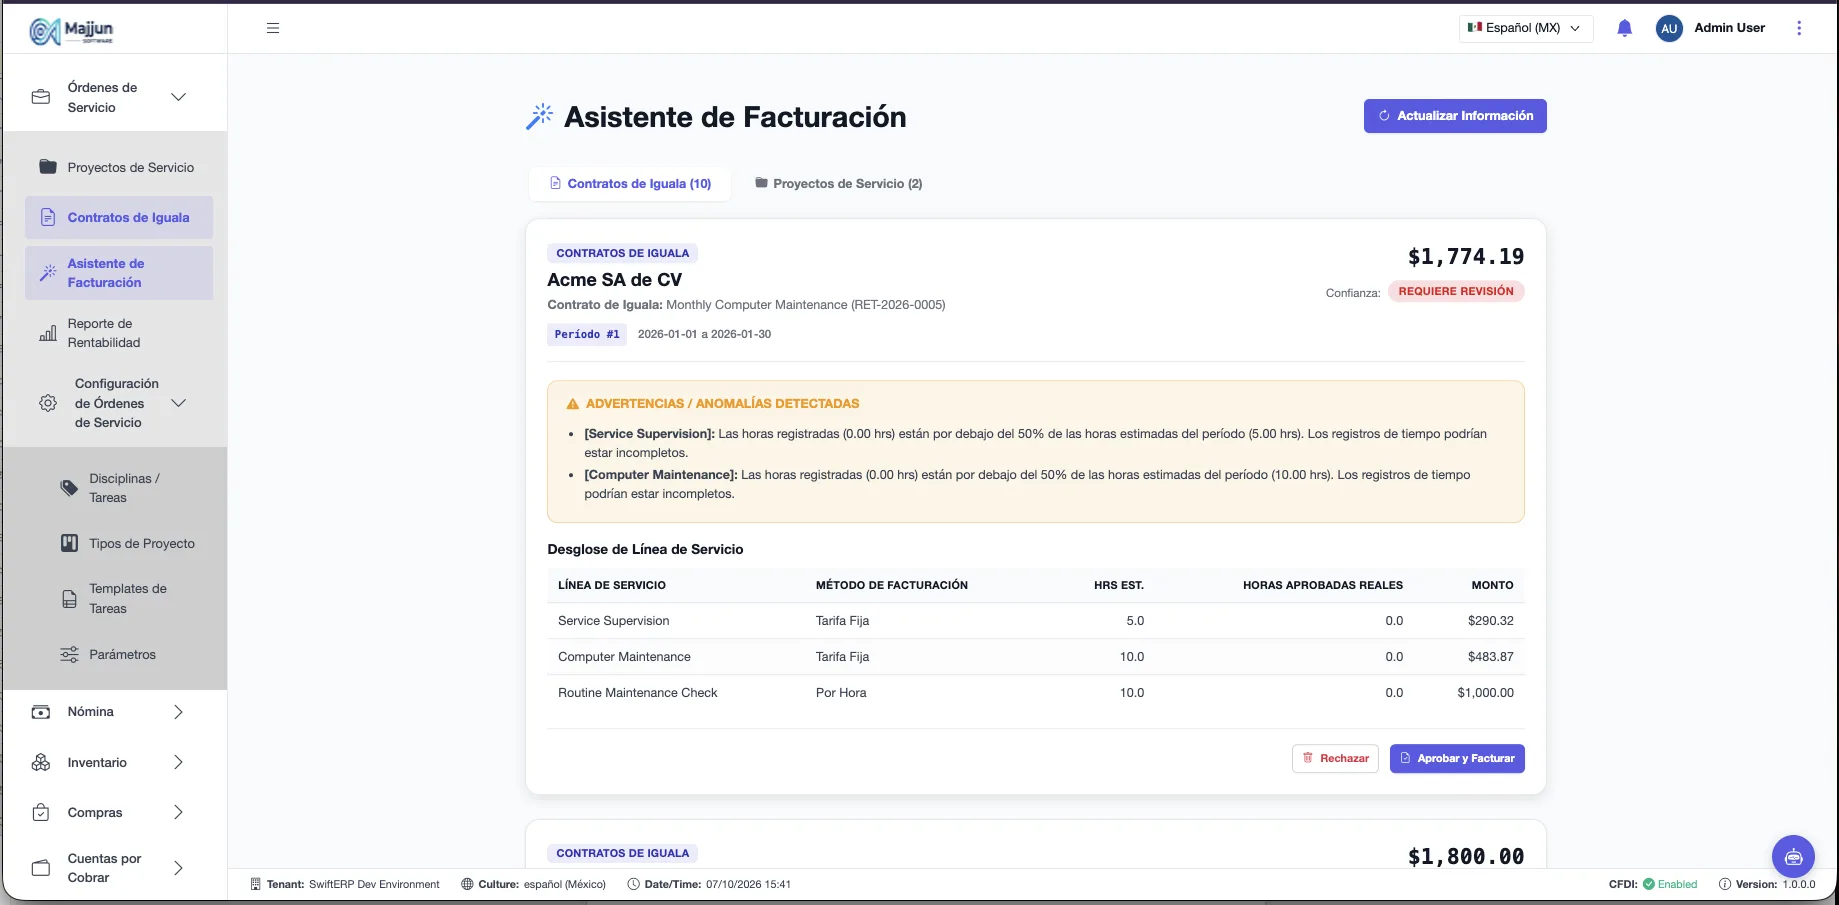This screenshot has height=905, width=1839.
Task: Click the Parámetros sliders icon
Action: click(69, 654)
